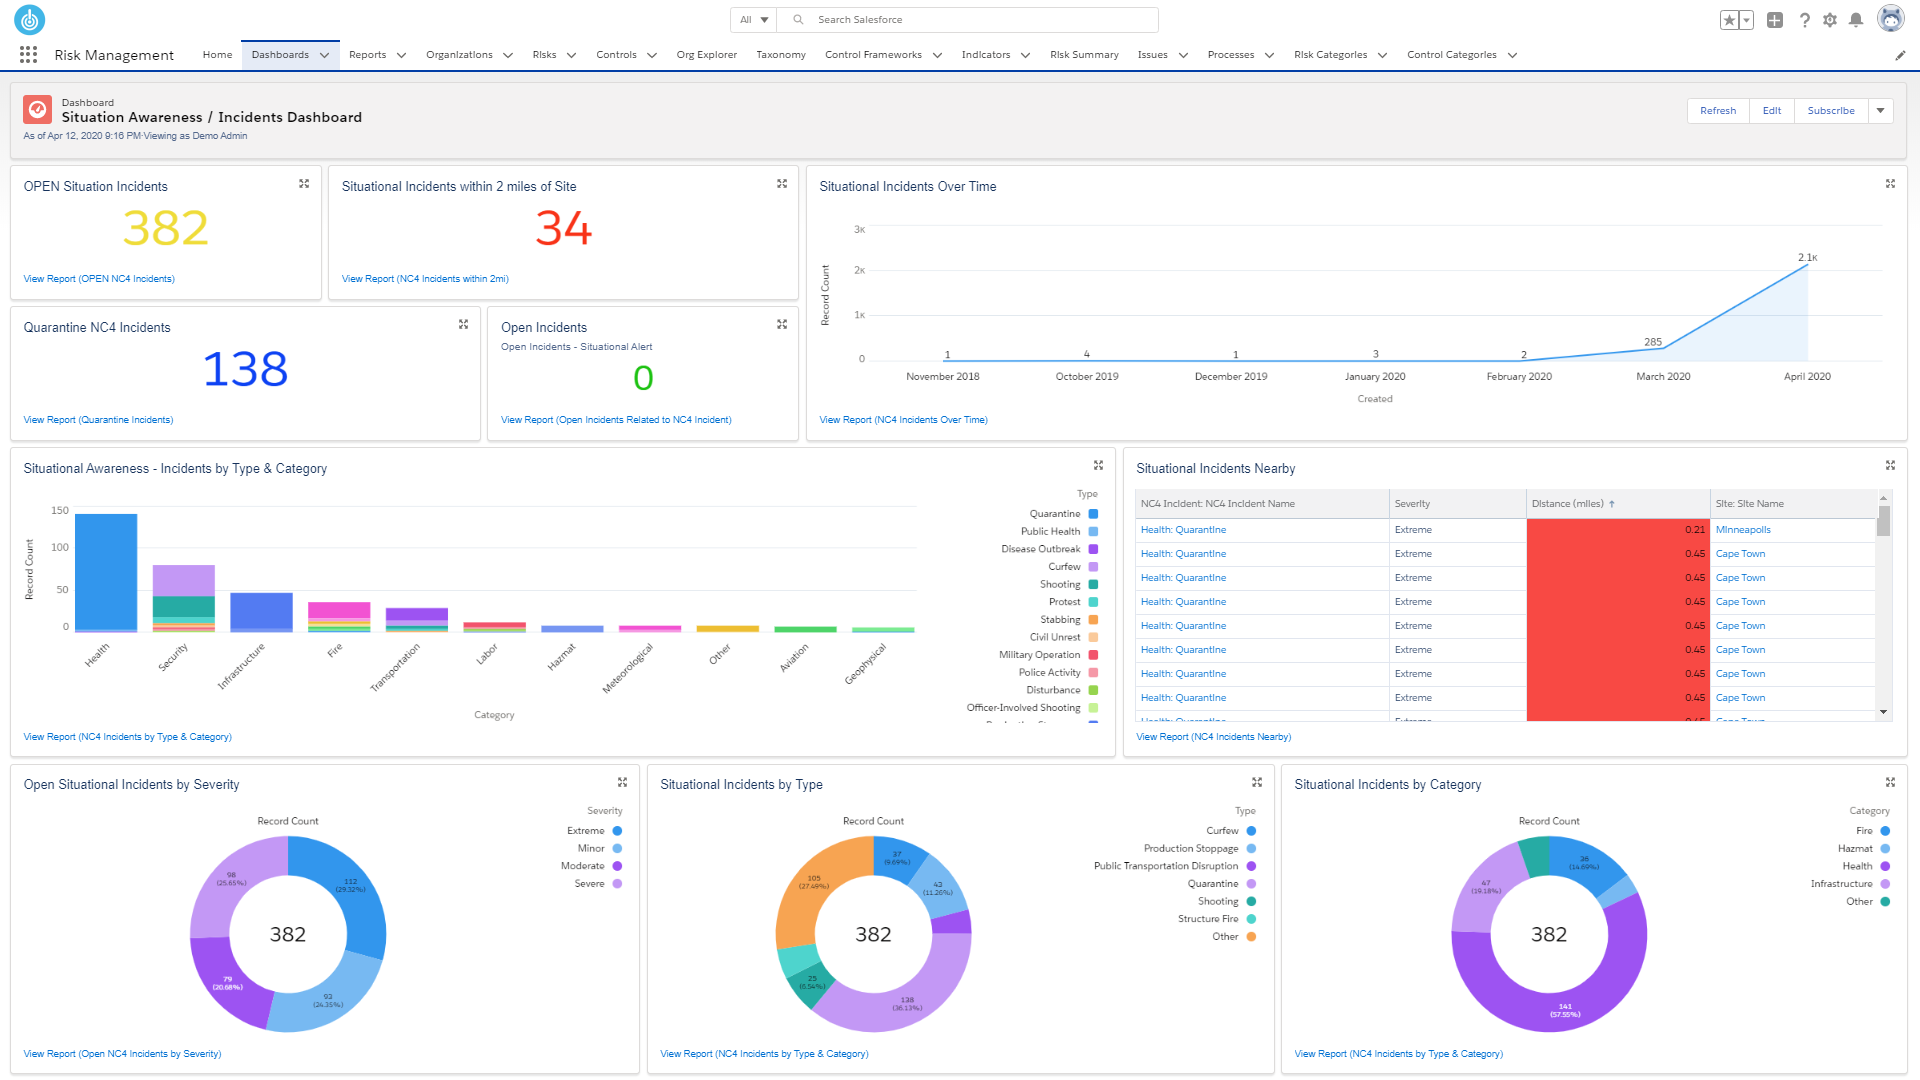Open the Setup gear icon

tap(1830, 19)
